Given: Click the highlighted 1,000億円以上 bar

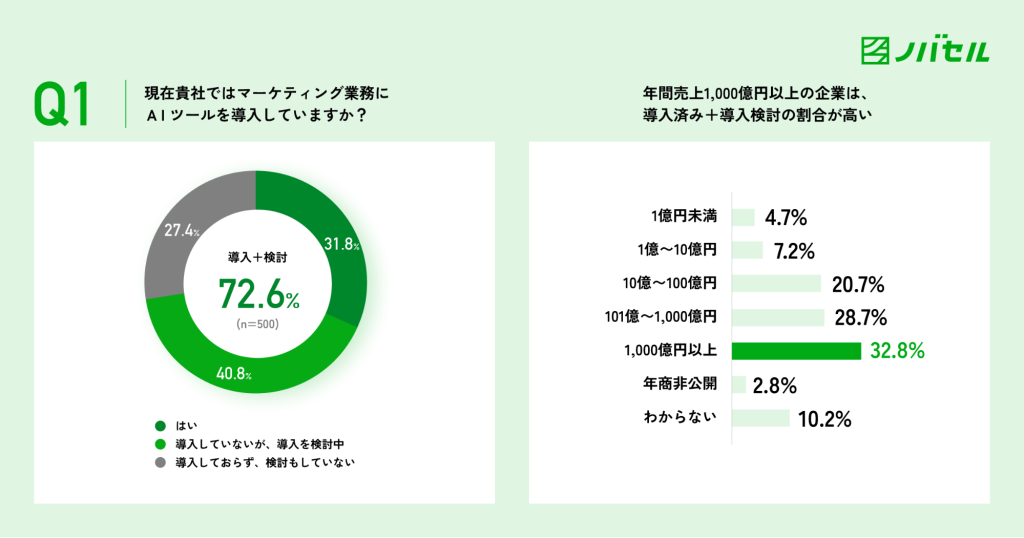Looking at the screenshot, I should tap(796, 351).
